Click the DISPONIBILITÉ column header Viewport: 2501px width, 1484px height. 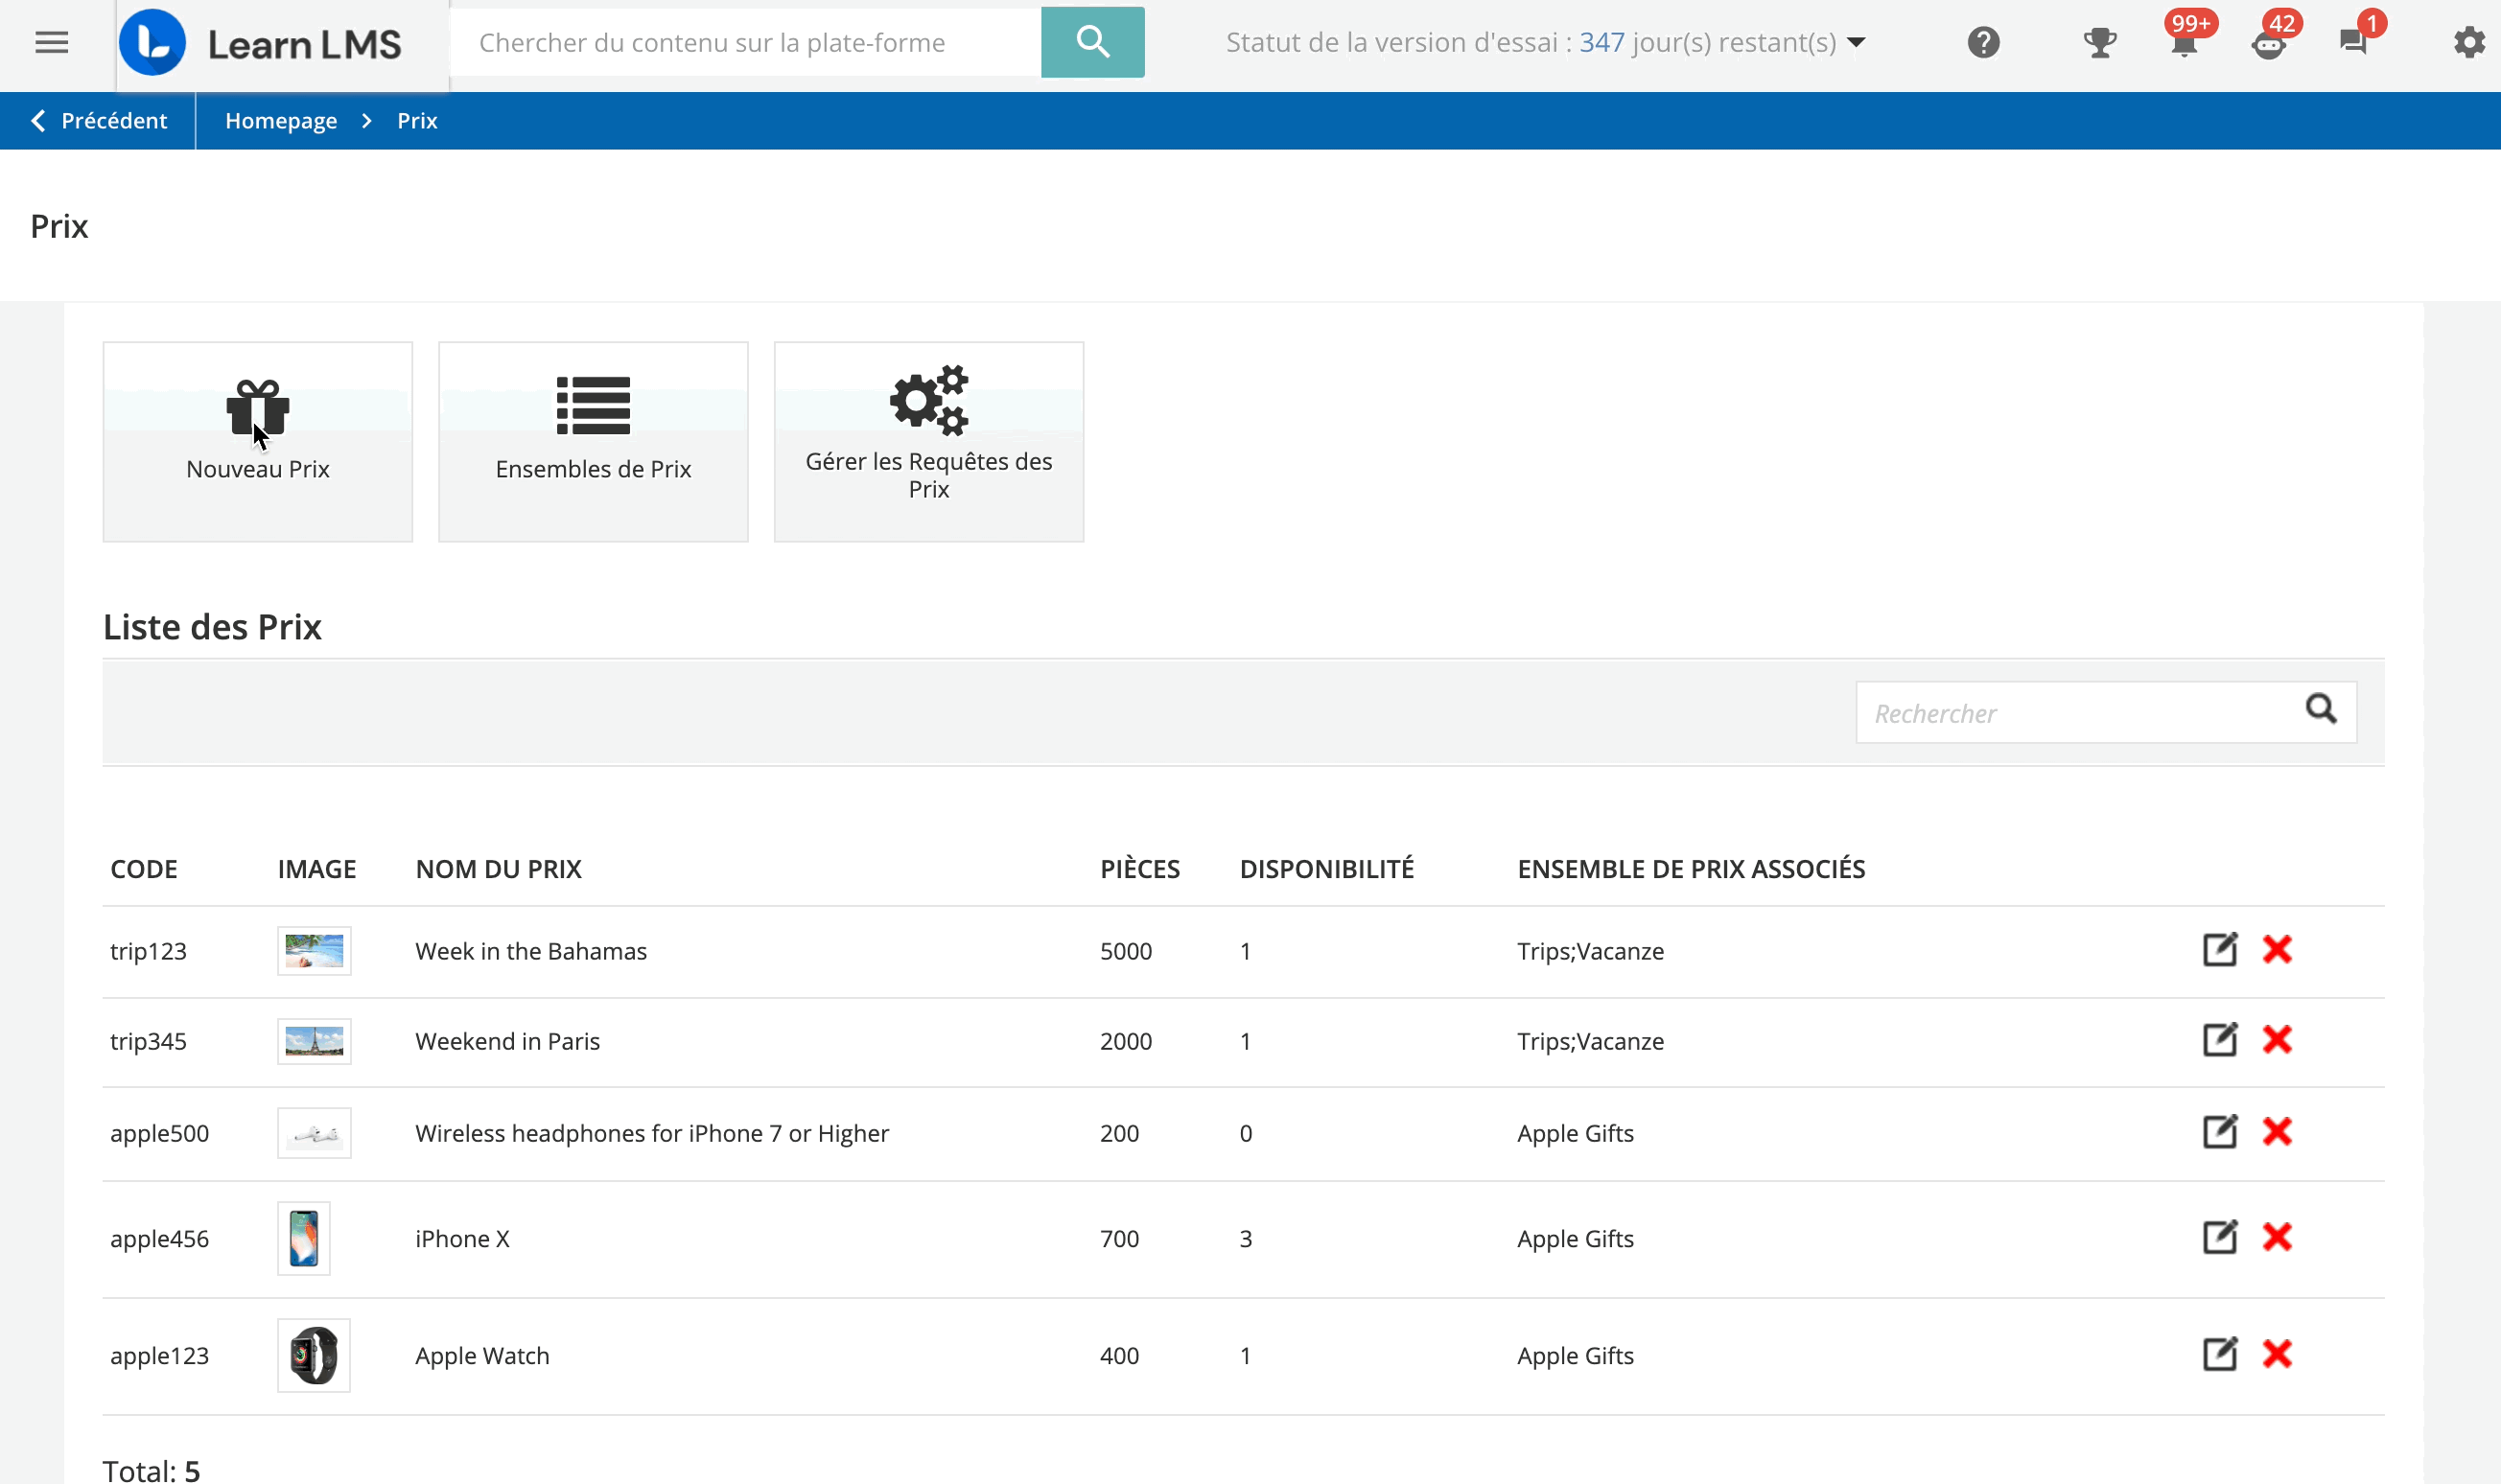click(1327, 869)
